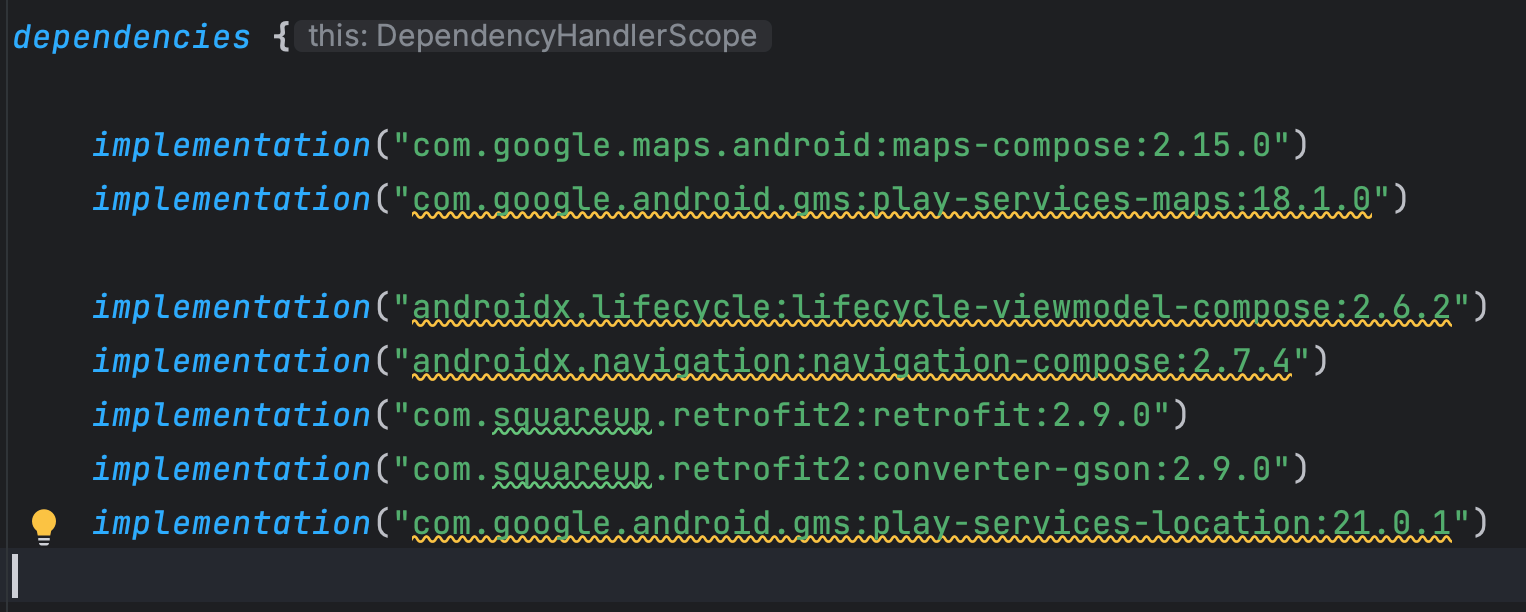Click implementation keyword beside the lightbulb
The height and width of the screenshot is (612, 1526).
click(x=232, y=523)
